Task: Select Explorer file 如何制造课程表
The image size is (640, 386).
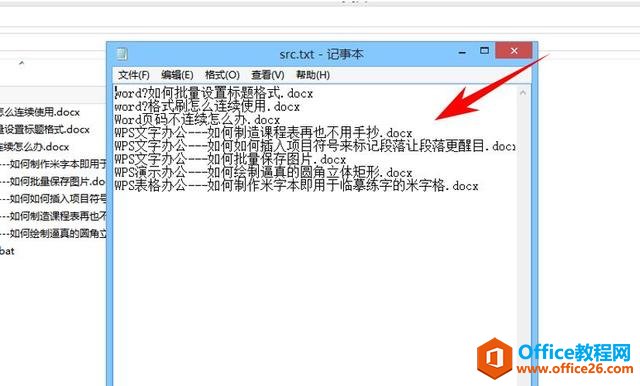Action: [53, 216]
